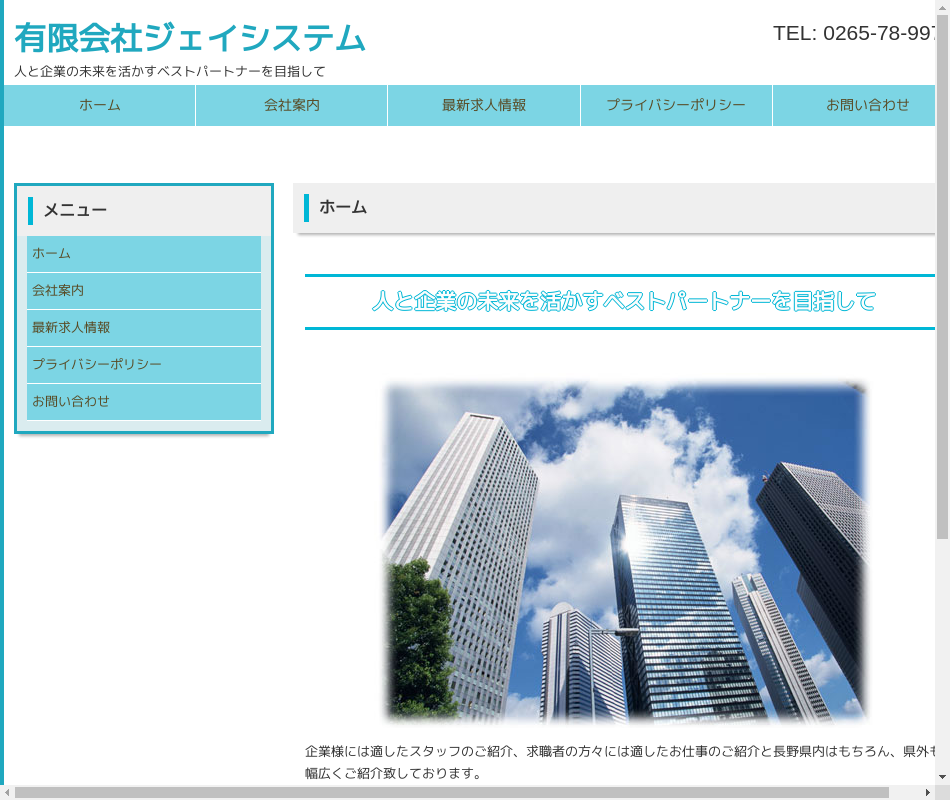Choose お問い合わせ in the top navigation bar
This screenshot has height=800, width=950.
pyautogui.click(x=866, y=105)
